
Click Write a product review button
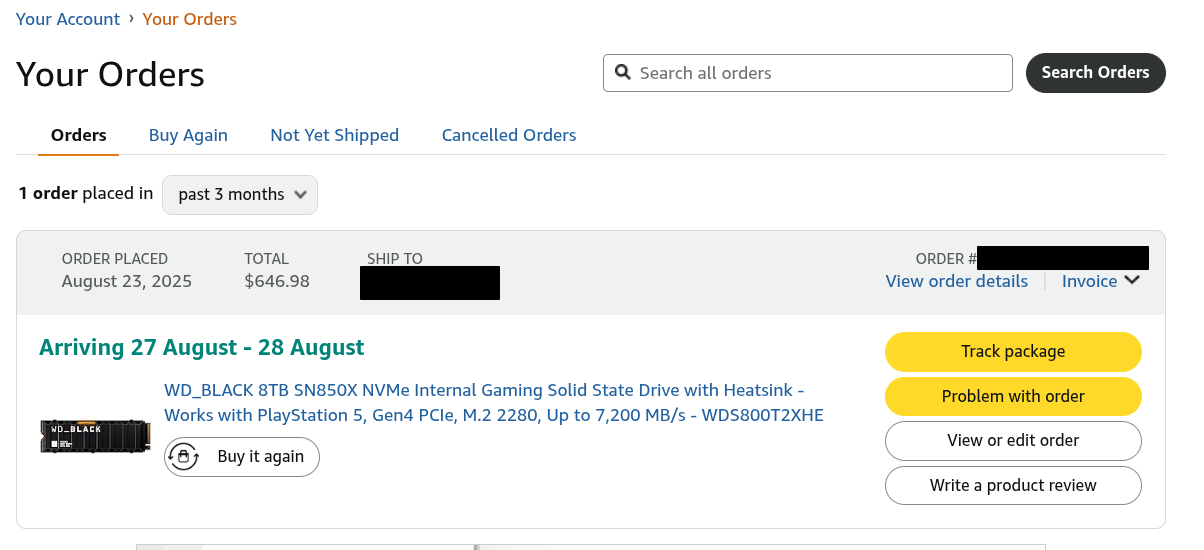point(1013,486)
